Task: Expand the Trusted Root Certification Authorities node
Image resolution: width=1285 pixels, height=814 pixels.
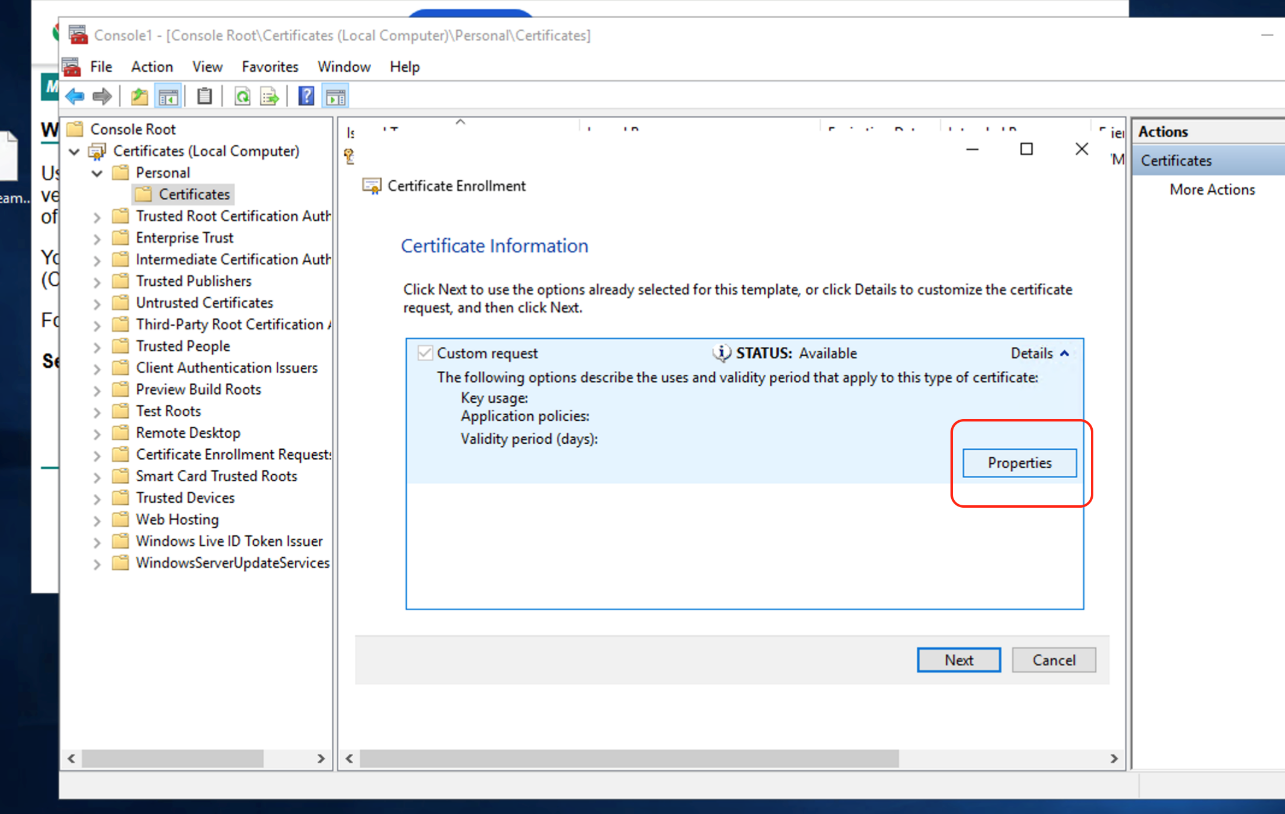Action: pos(97,216)
